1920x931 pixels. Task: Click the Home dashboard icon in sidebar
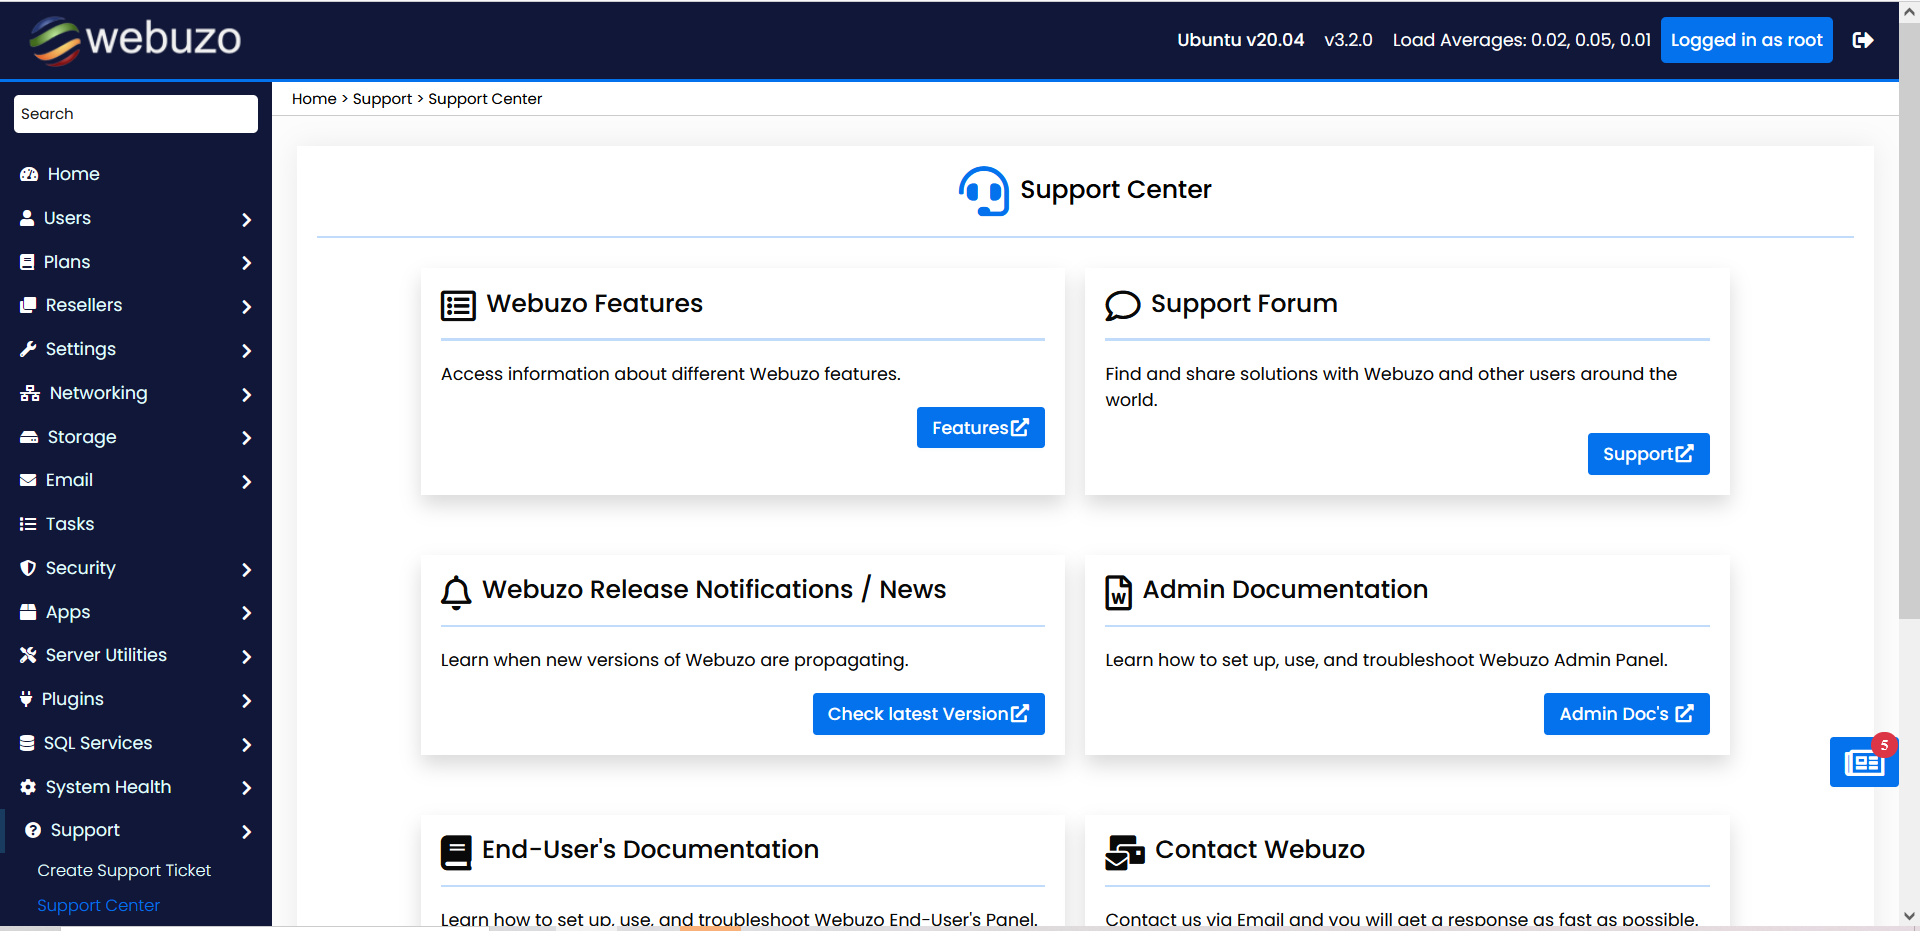(29, 174)
